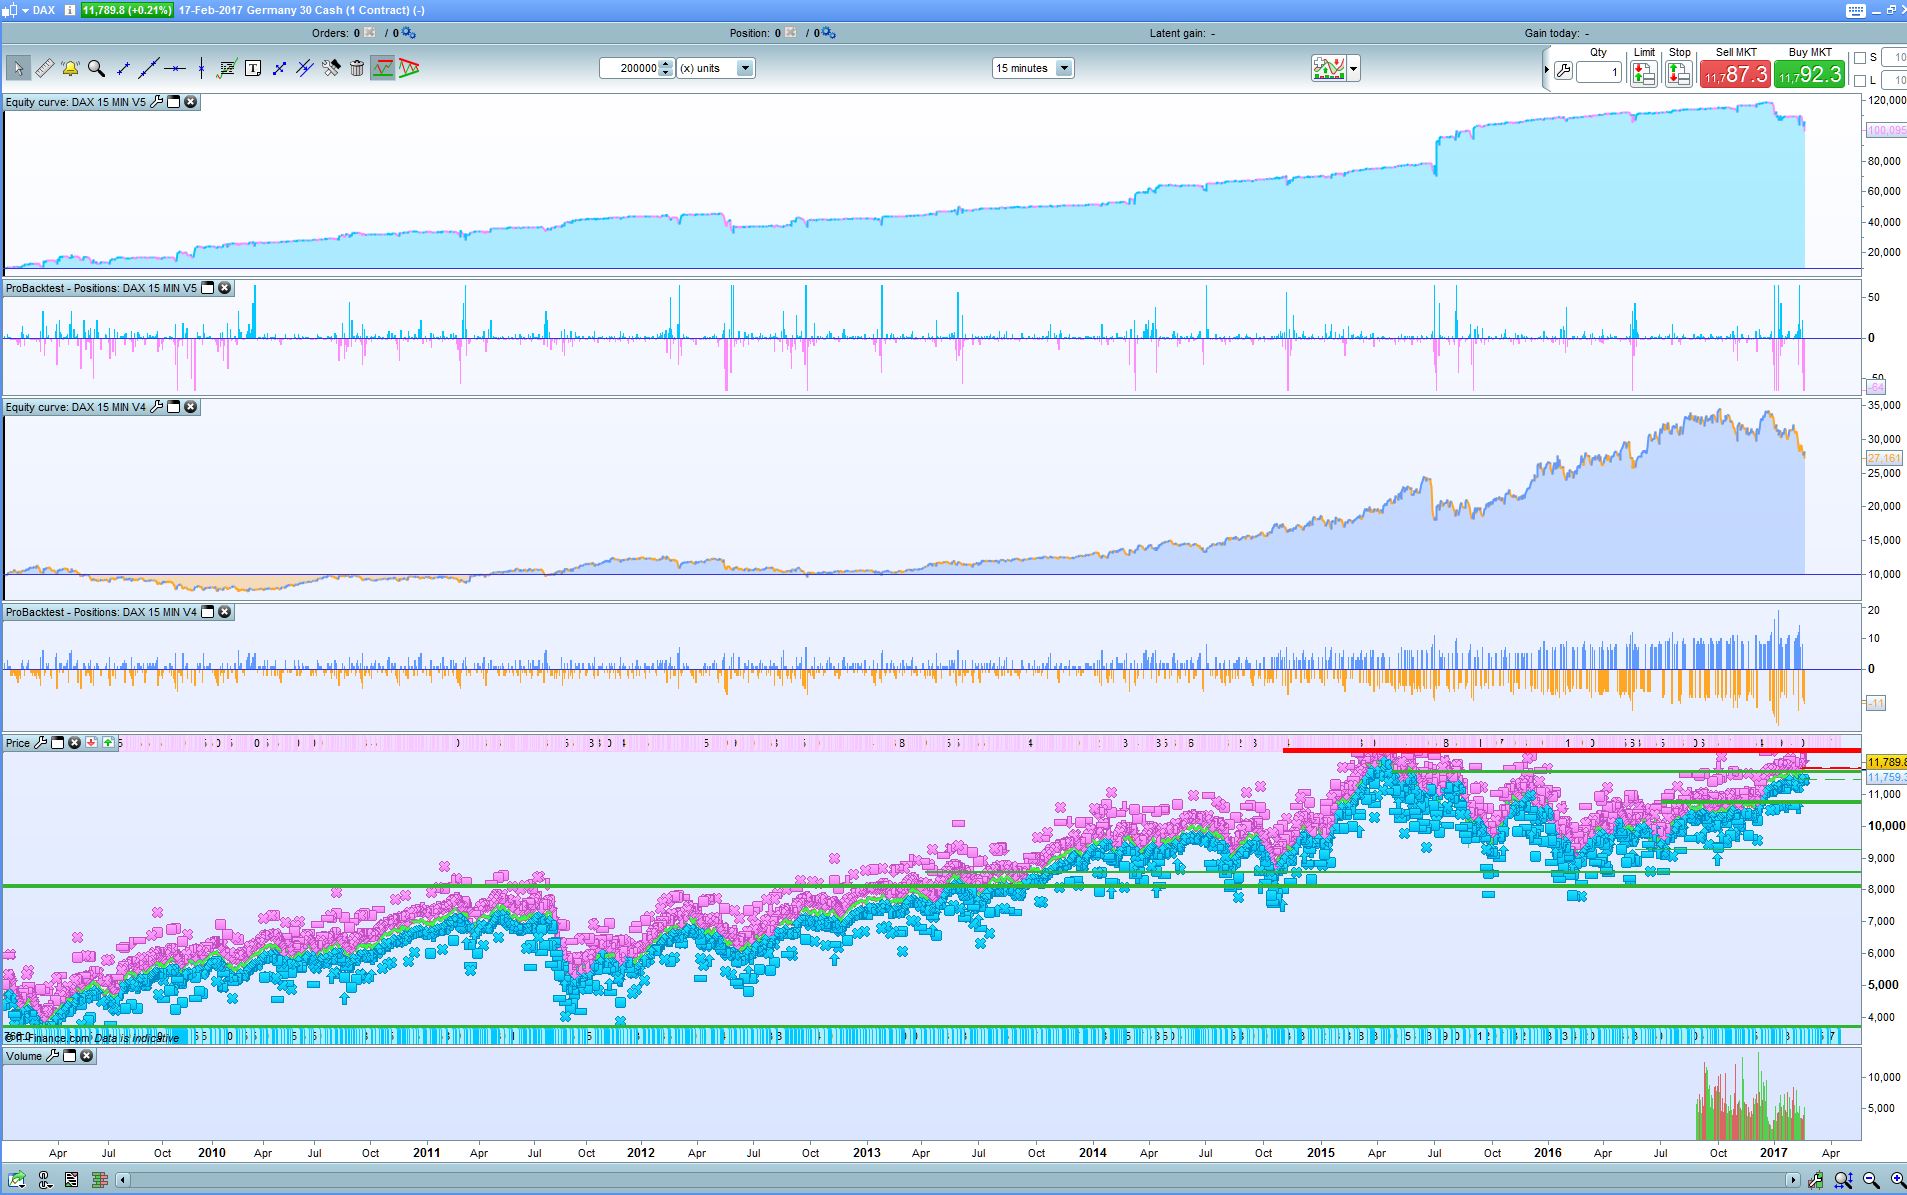Screen dimensions: 1907x1195
Task: Click the Stop order icon
Action: 1679,73
